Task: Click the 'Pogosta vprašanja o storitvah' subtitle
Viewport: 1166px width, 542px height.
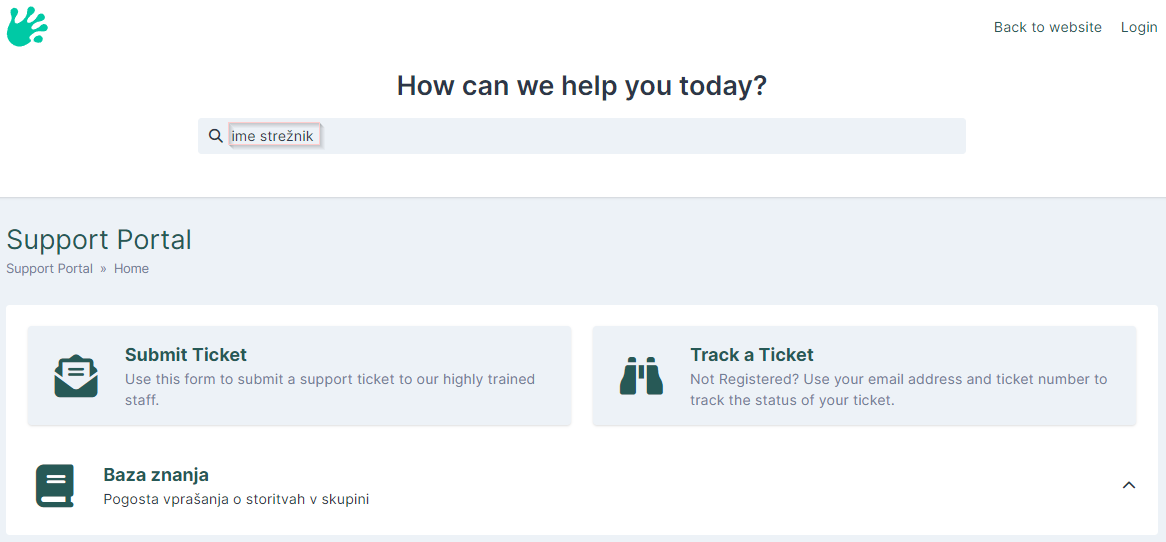Action: 236,499
